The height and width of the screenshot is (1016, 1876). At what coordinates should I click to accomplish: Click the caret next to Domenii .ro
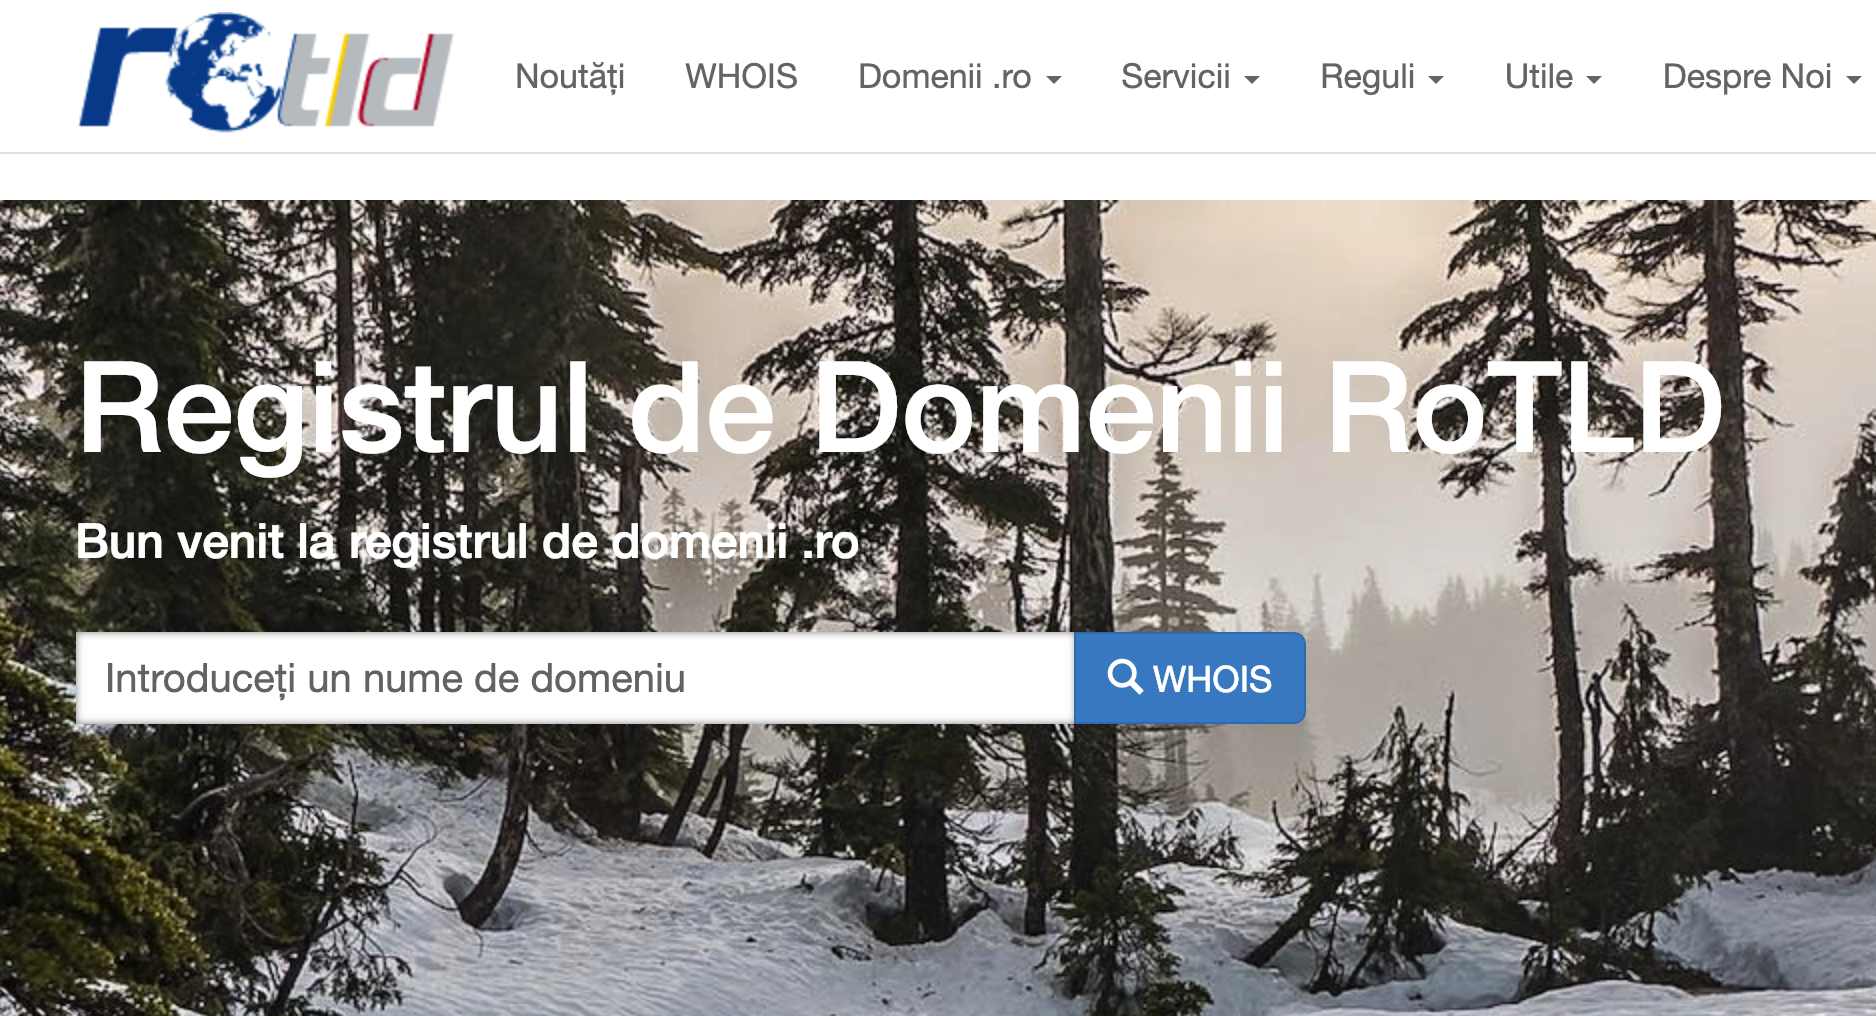tap(1053, 80)
